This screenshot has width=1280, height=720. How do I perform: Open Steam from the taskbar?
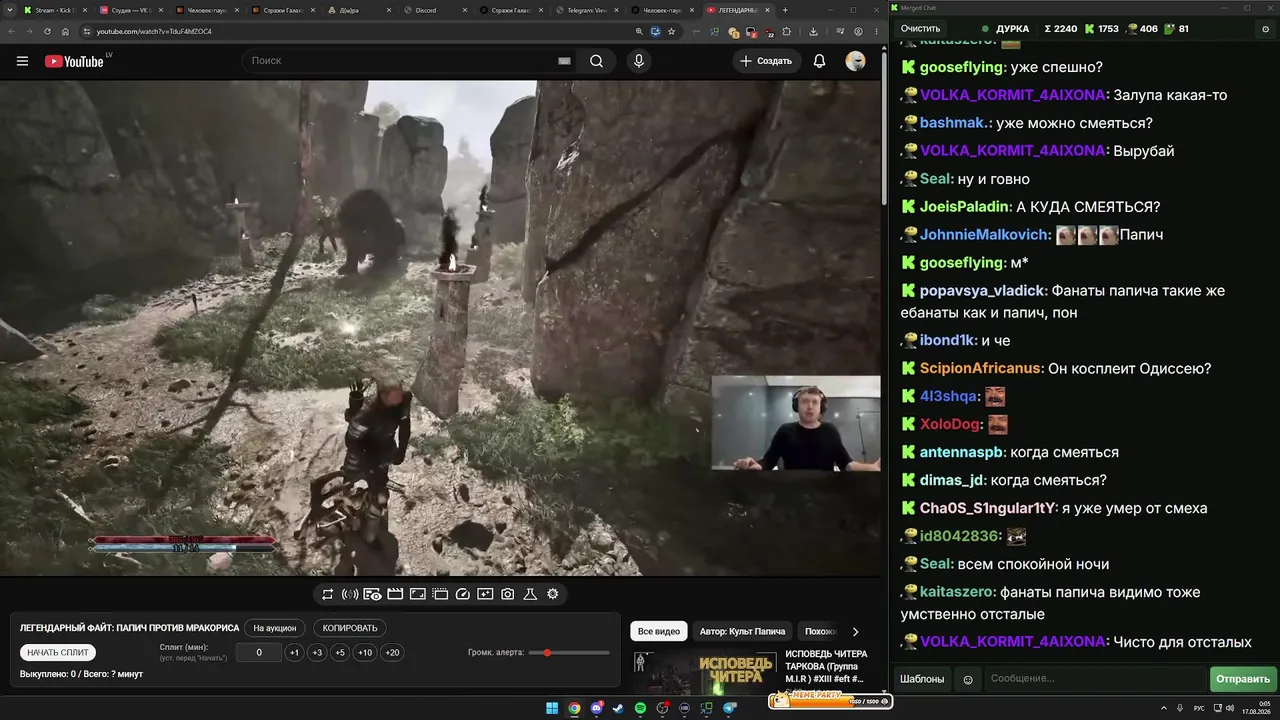tap(618, 709)
